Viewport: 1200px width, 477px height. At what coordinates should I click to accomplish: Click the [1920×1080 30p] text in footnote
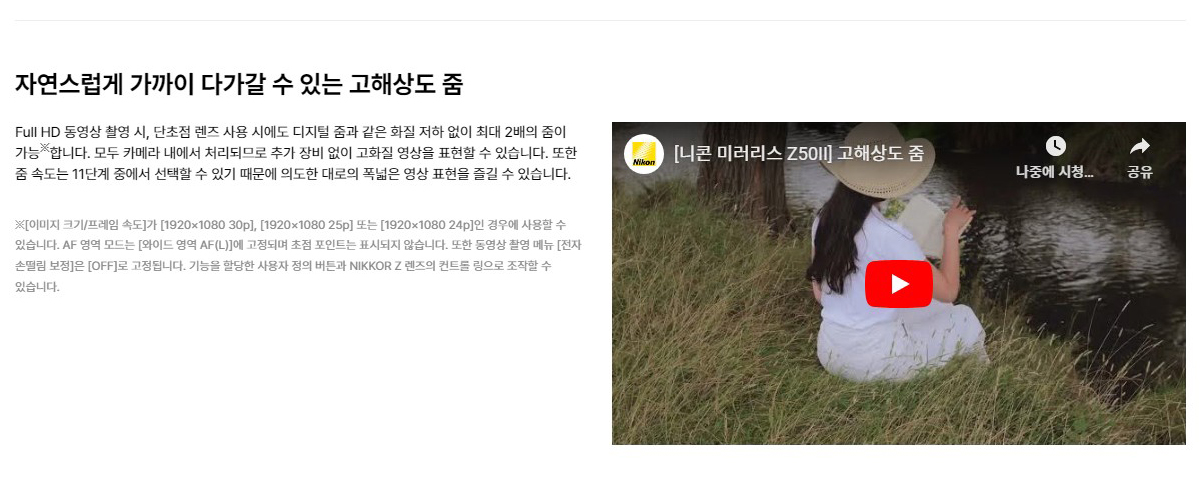206,224
